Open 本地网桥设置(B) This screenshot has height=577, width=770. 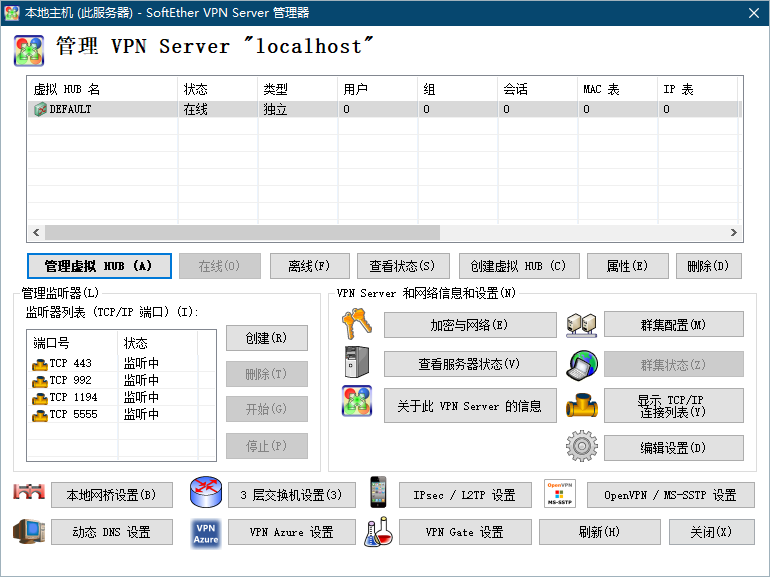[x=112, y=495]
